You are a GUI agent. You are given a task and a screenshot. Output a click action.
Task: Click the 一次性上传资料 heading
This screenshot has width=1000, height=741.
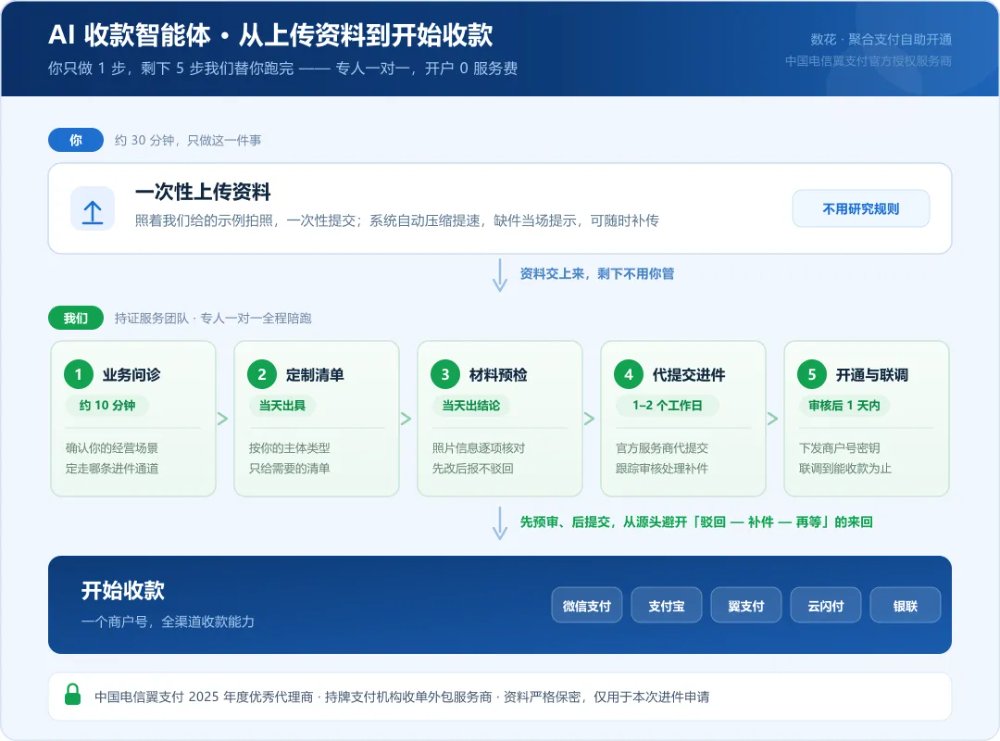[203, 192]
